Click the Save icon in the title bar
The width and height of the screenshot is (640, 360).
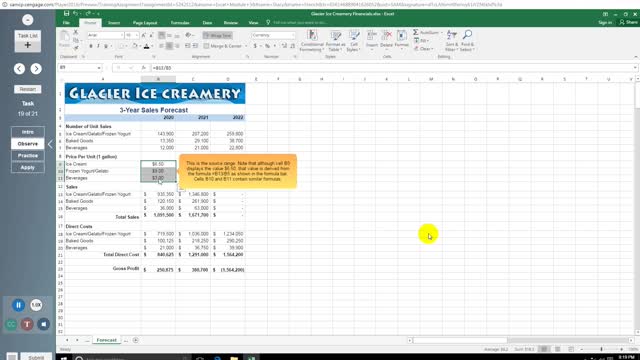[67, 14]
